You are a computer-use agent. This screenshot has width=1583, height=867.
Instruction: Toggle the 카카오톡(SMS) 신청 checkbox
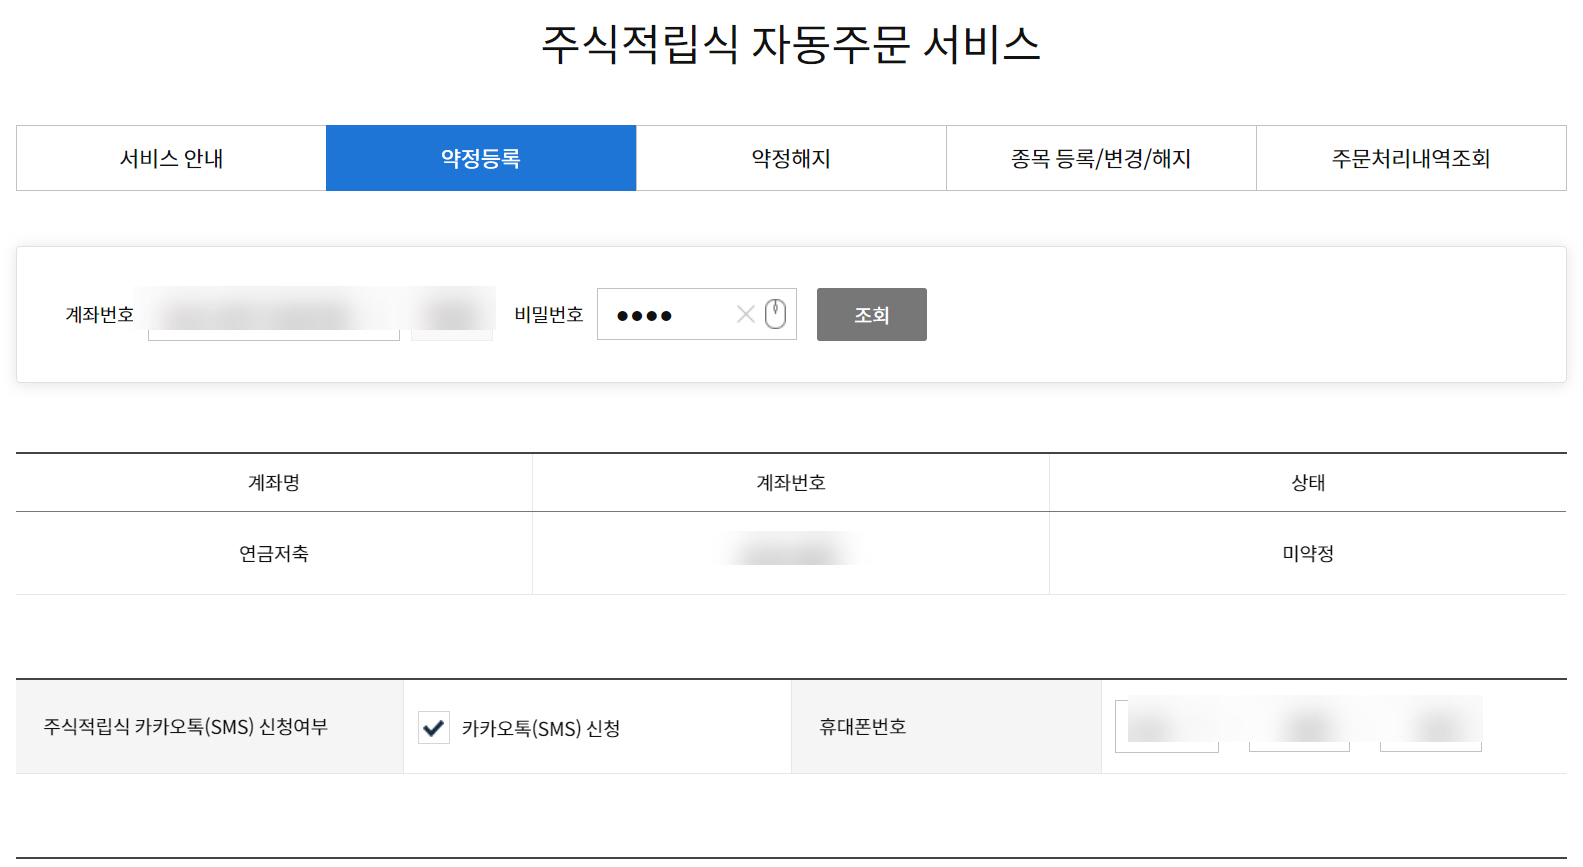pos(434,728)
